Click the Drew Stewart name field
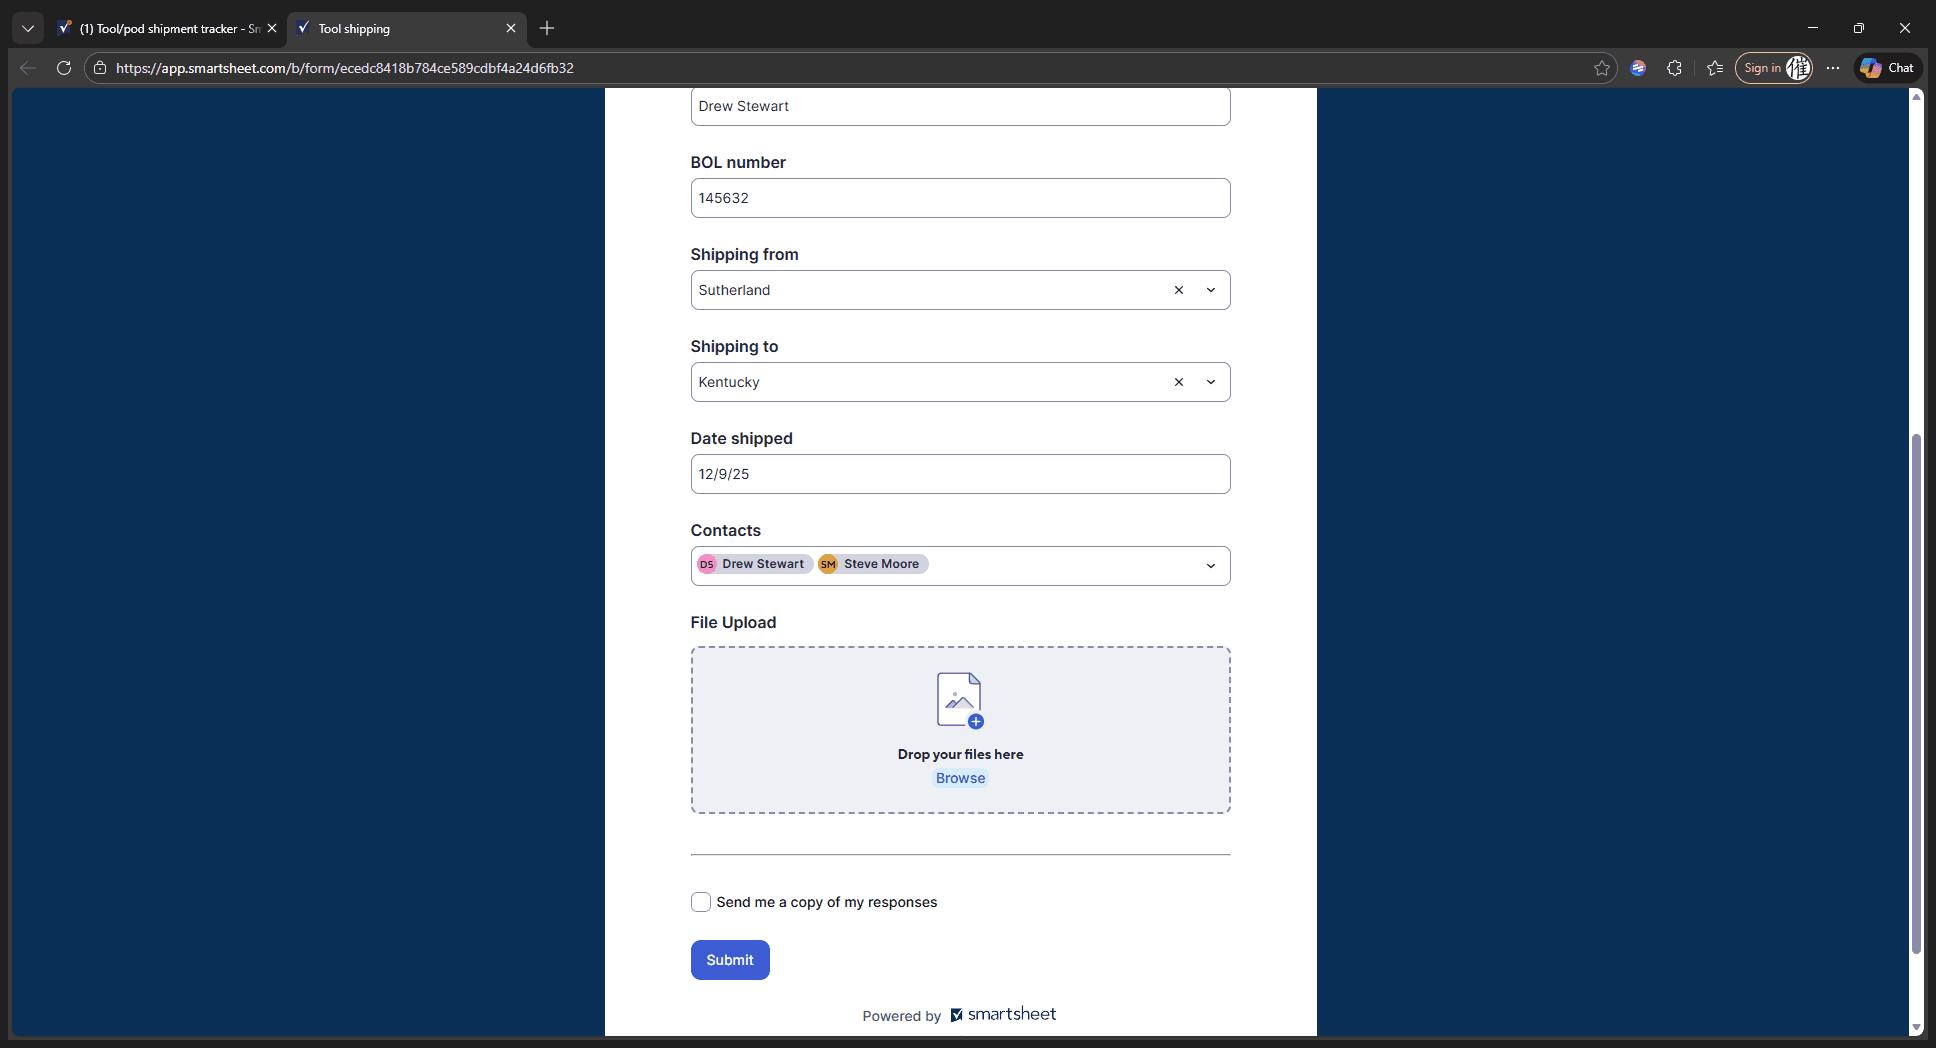This screenshot has width=1936, height=1048. click(x=960, y=106)
